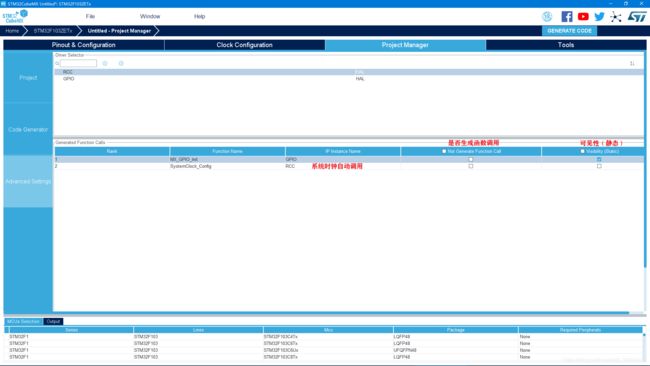Image resolution: width=650 pixels, height=366 pixels.
Task: Open the Help menu
Action: [199, 17]
